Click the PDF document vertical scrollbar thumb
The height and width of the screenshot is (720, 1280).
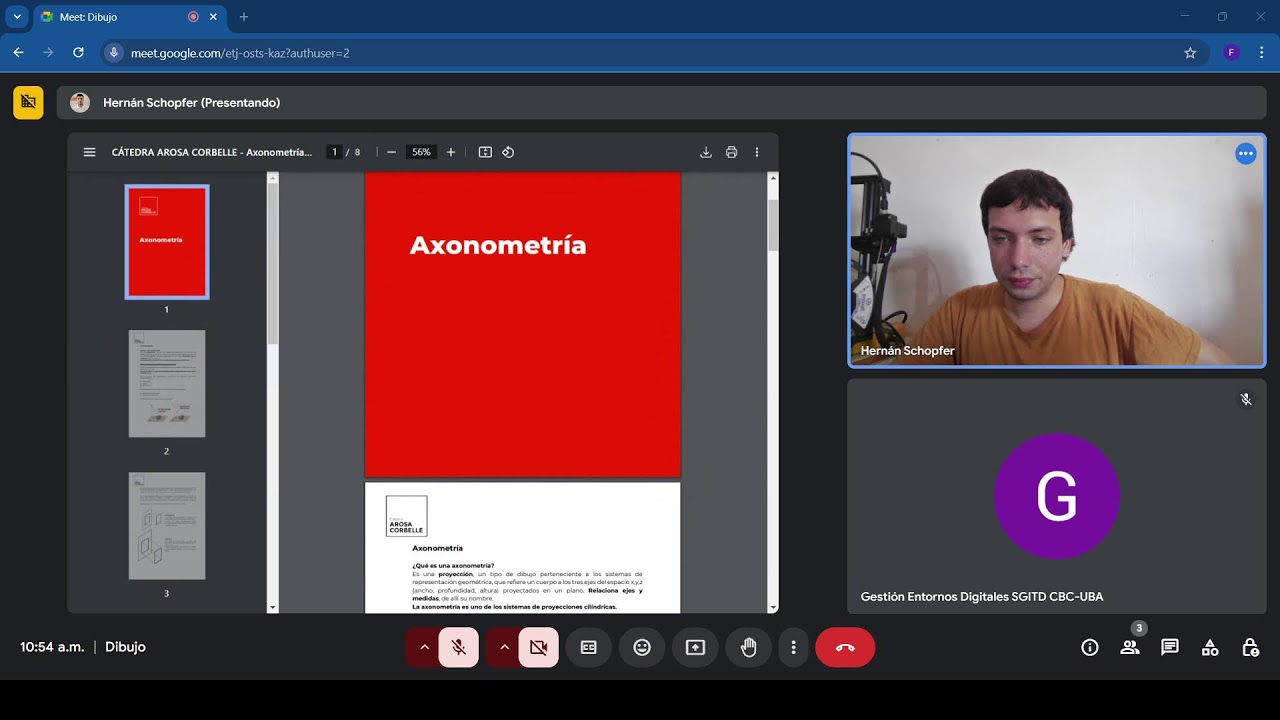(772, 225)
